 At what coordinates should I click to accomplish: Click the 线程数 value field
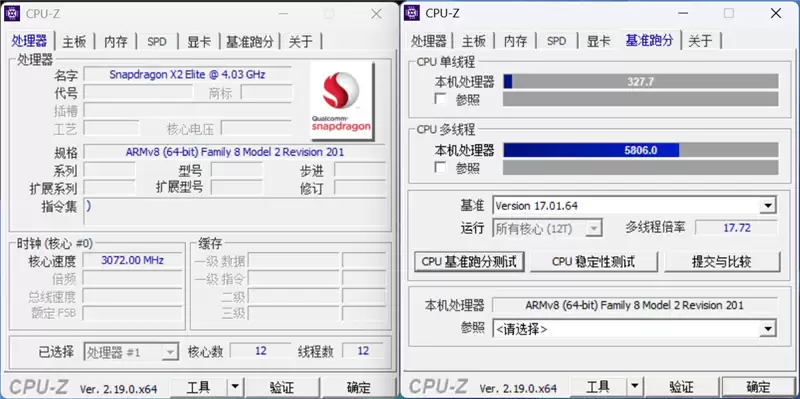(363, 351)
